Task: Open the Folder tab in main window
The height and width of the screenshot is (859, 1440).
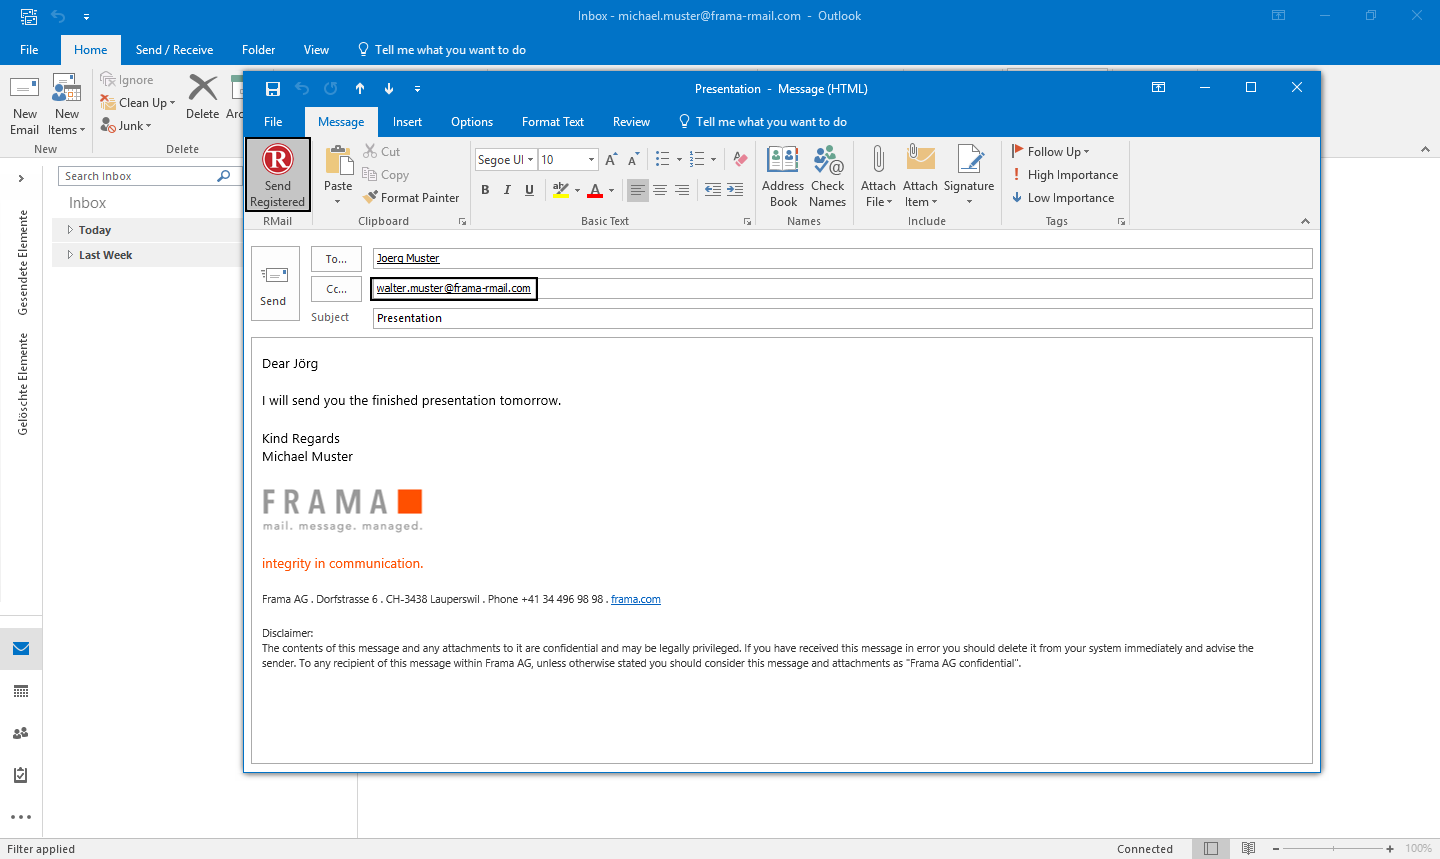Action: pos(258,50)
